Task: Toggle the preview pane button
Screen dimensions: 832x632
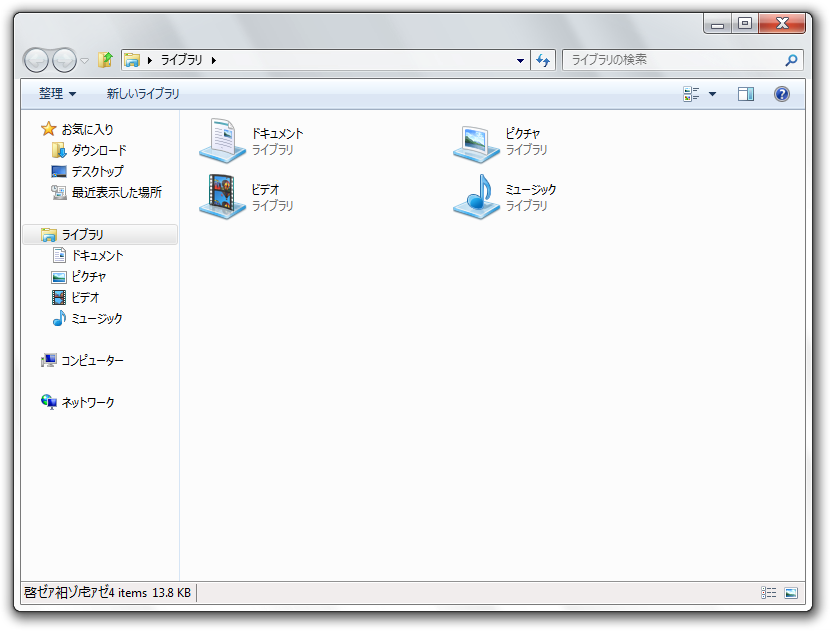Action: (746, 94)
